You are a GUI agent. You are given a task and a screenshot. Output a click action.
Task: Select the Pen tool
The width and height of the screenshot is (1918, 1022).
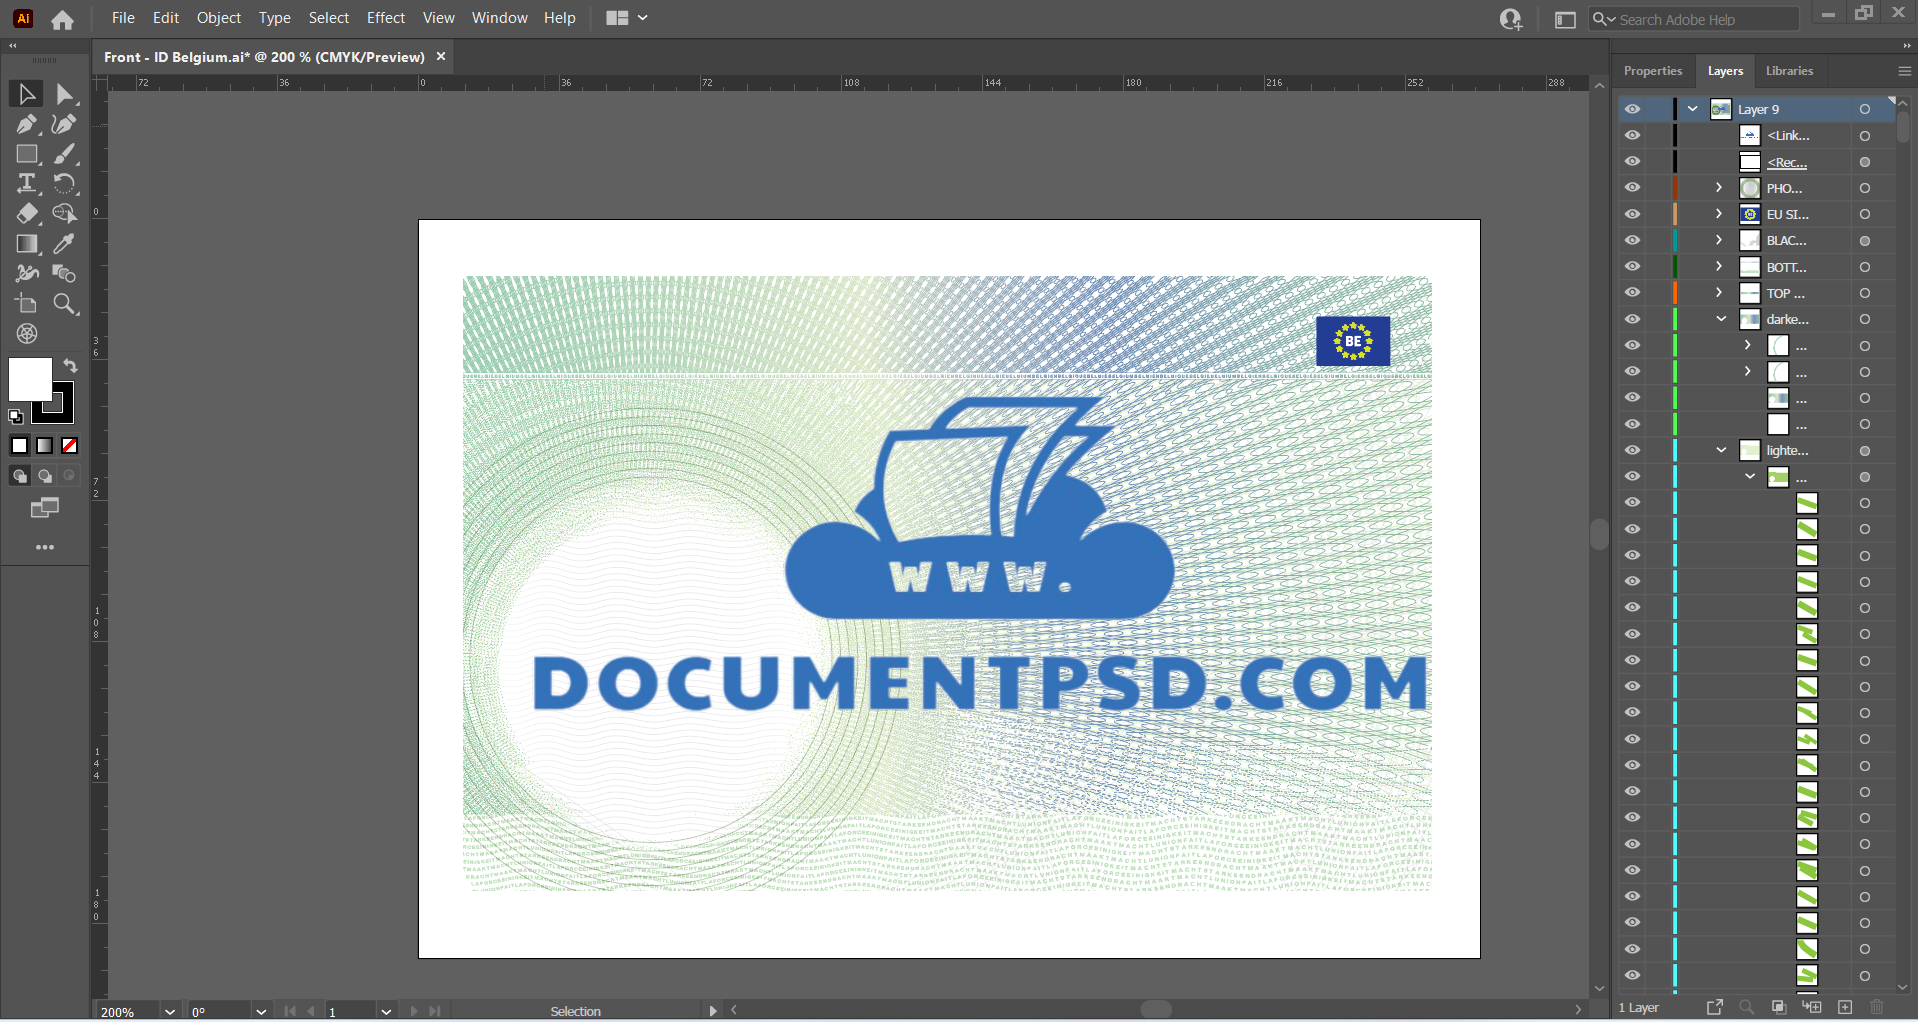pos(27,124)
